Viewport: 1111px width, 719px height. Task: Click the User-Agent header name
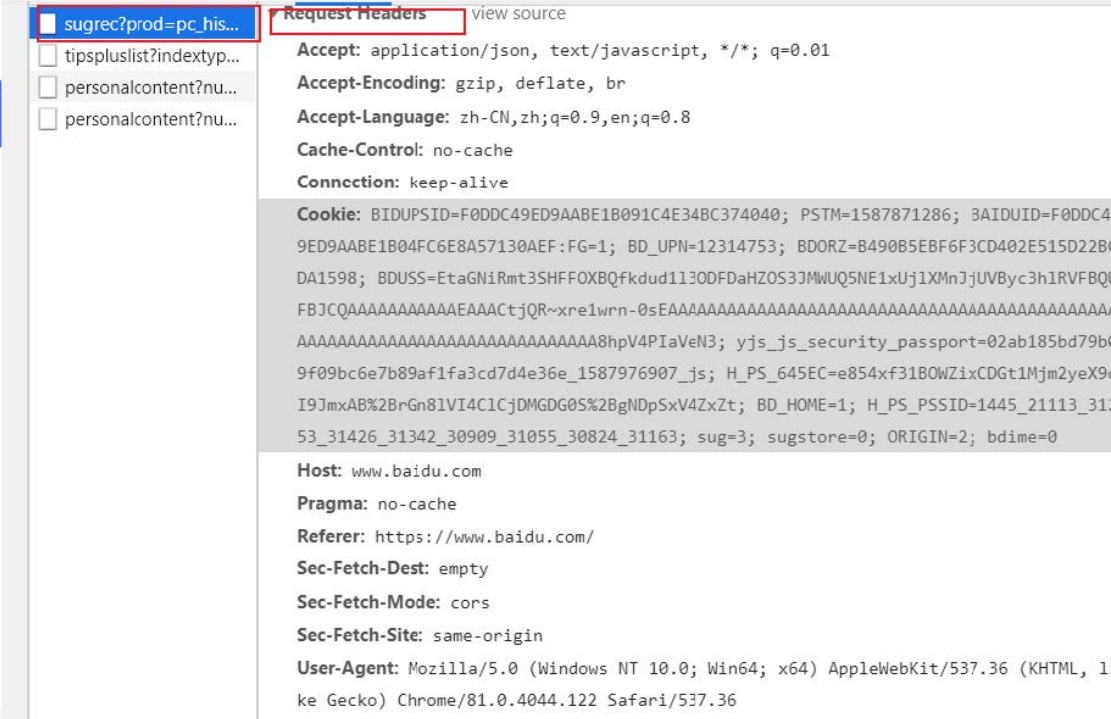(x=347, y=668)
